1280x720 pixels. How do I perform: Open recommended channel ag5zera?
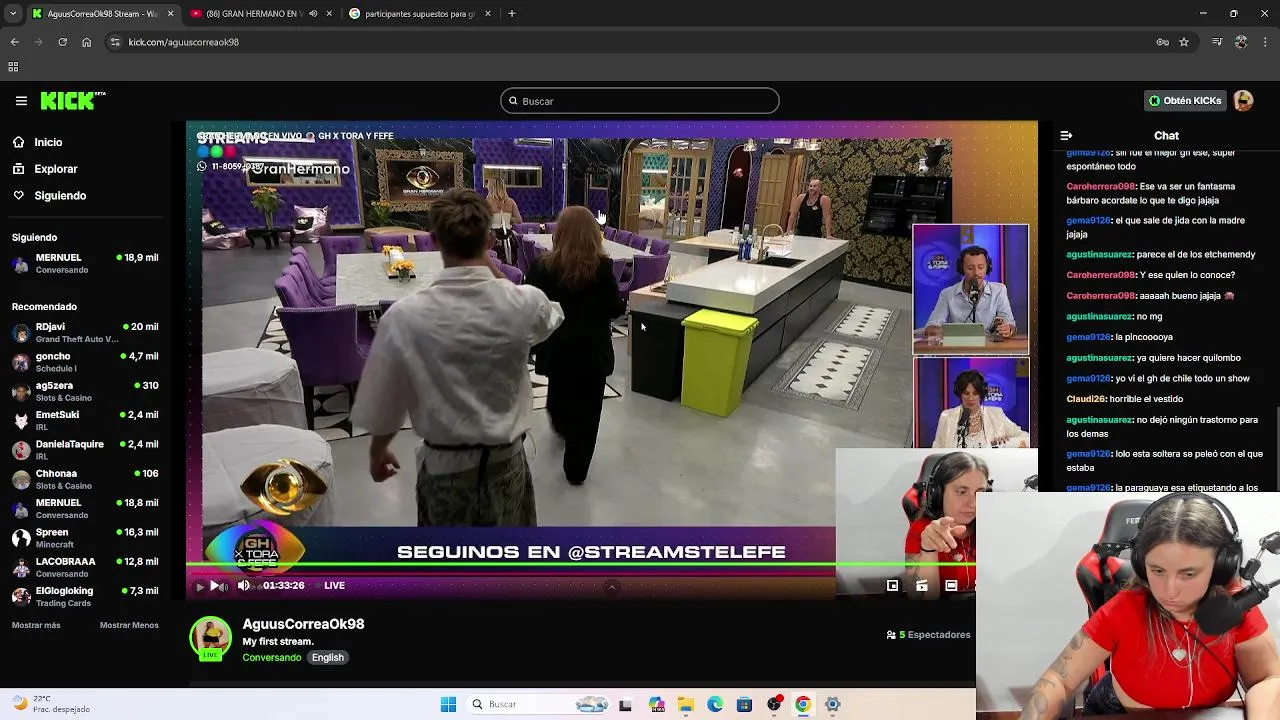pos(85,391)
